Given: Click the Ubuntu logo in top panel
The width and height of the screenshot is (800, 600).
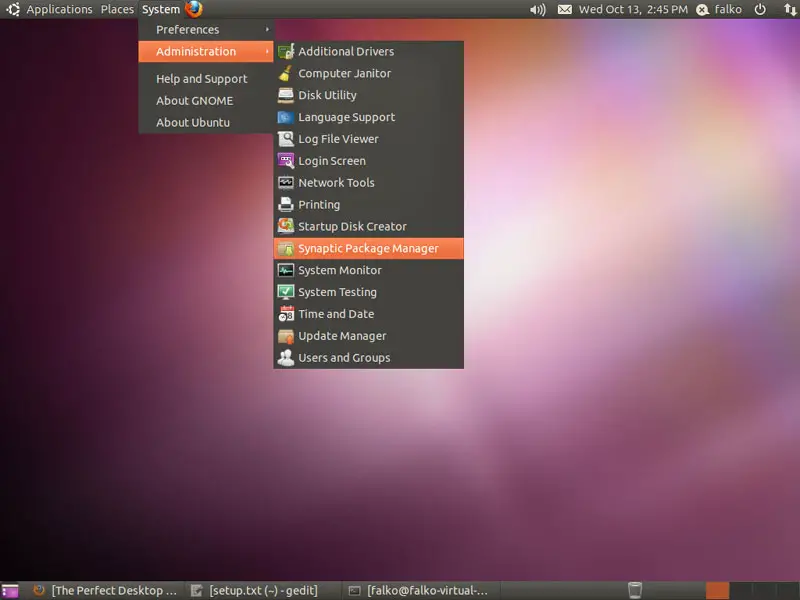Looking at the screenshot, I should pyautogui.click(x=12, y=9).
